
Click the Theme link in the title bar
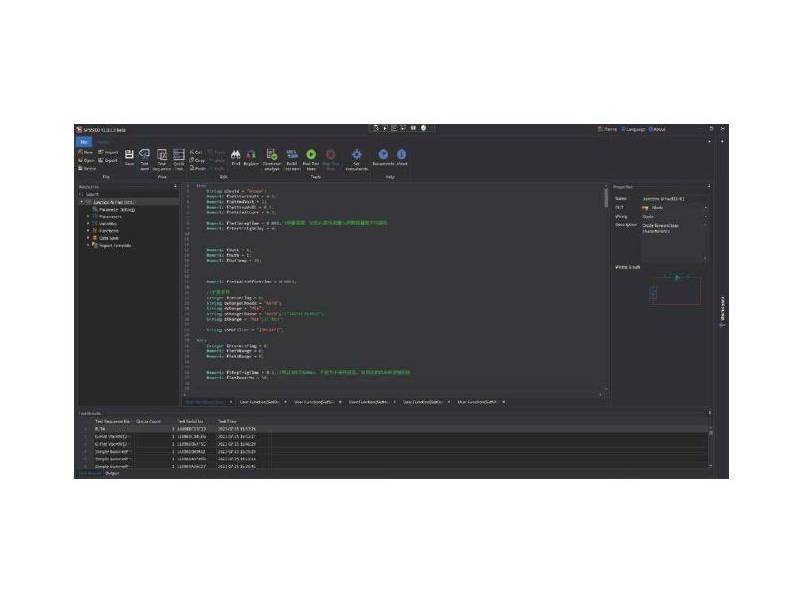tap(607, 128)
